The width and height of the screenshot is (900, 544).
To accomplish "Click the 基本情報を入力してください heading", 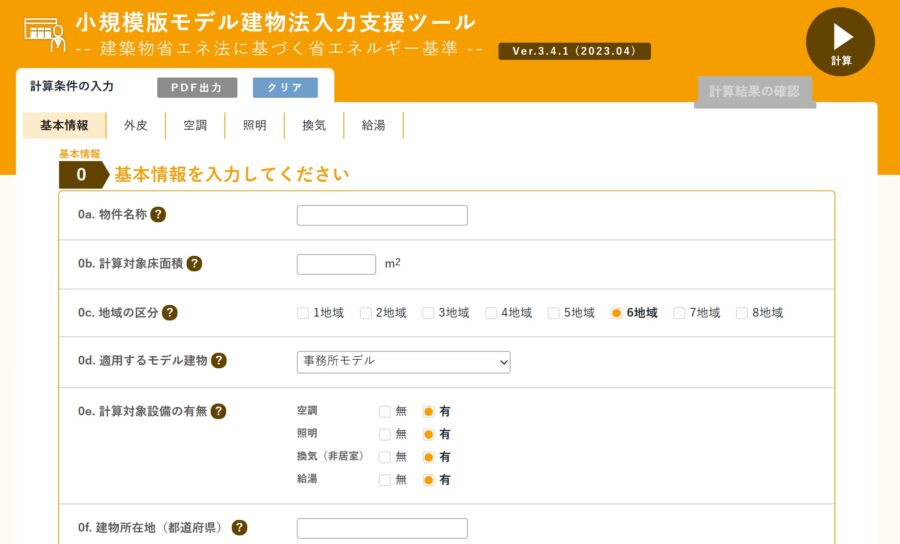I will click(232, 174).
